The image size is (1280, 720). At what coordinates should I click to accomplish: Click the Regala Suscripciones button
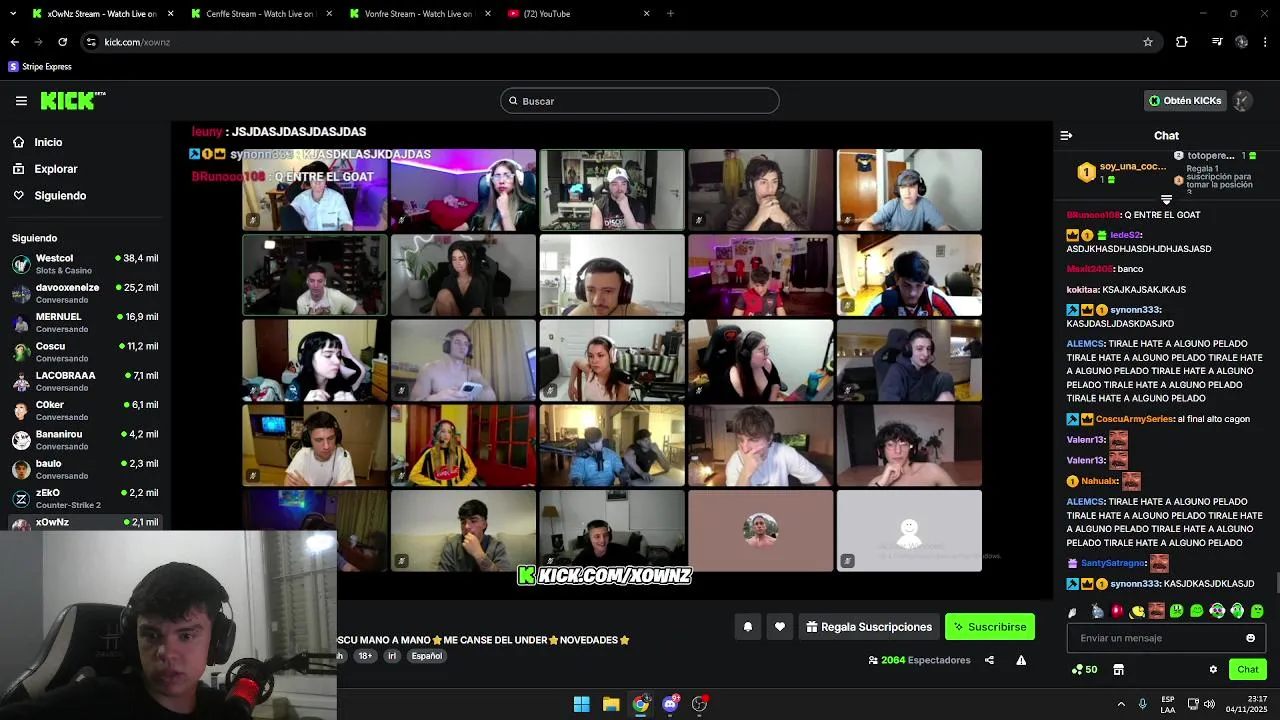tap(869, 627)
